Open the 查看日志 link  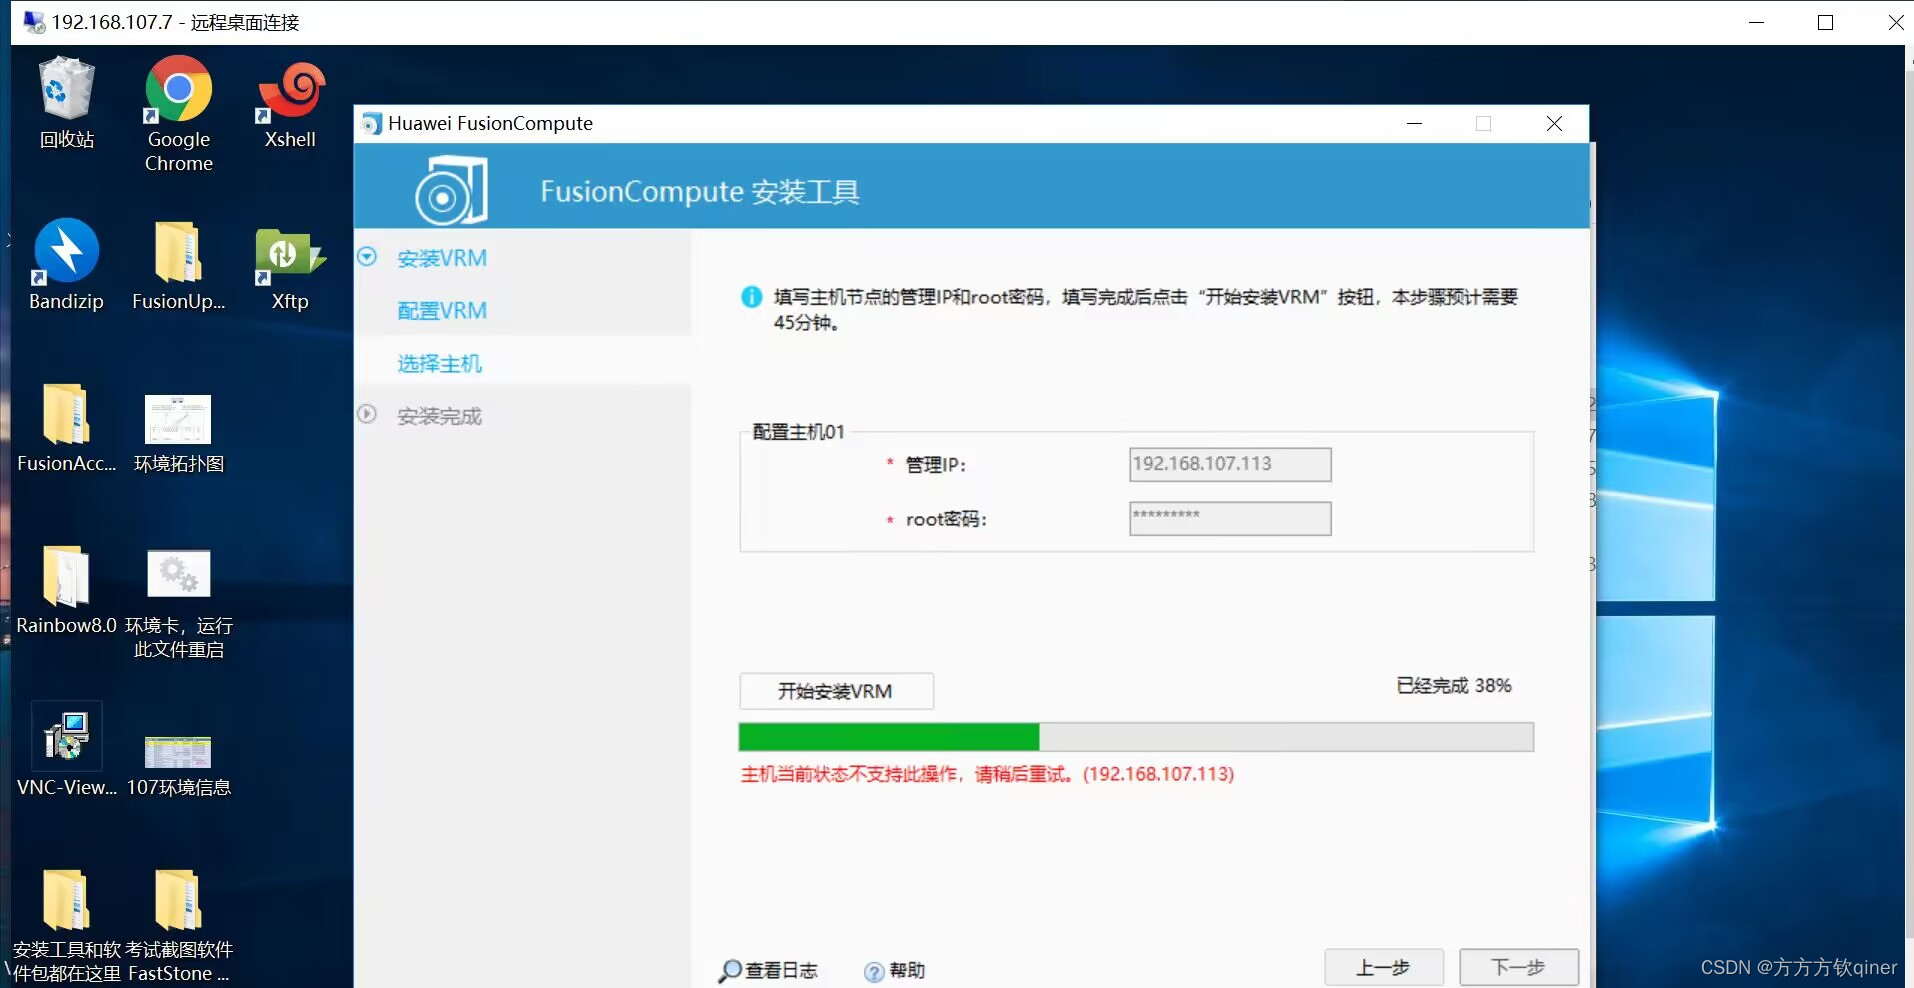(x=781, y=970)
